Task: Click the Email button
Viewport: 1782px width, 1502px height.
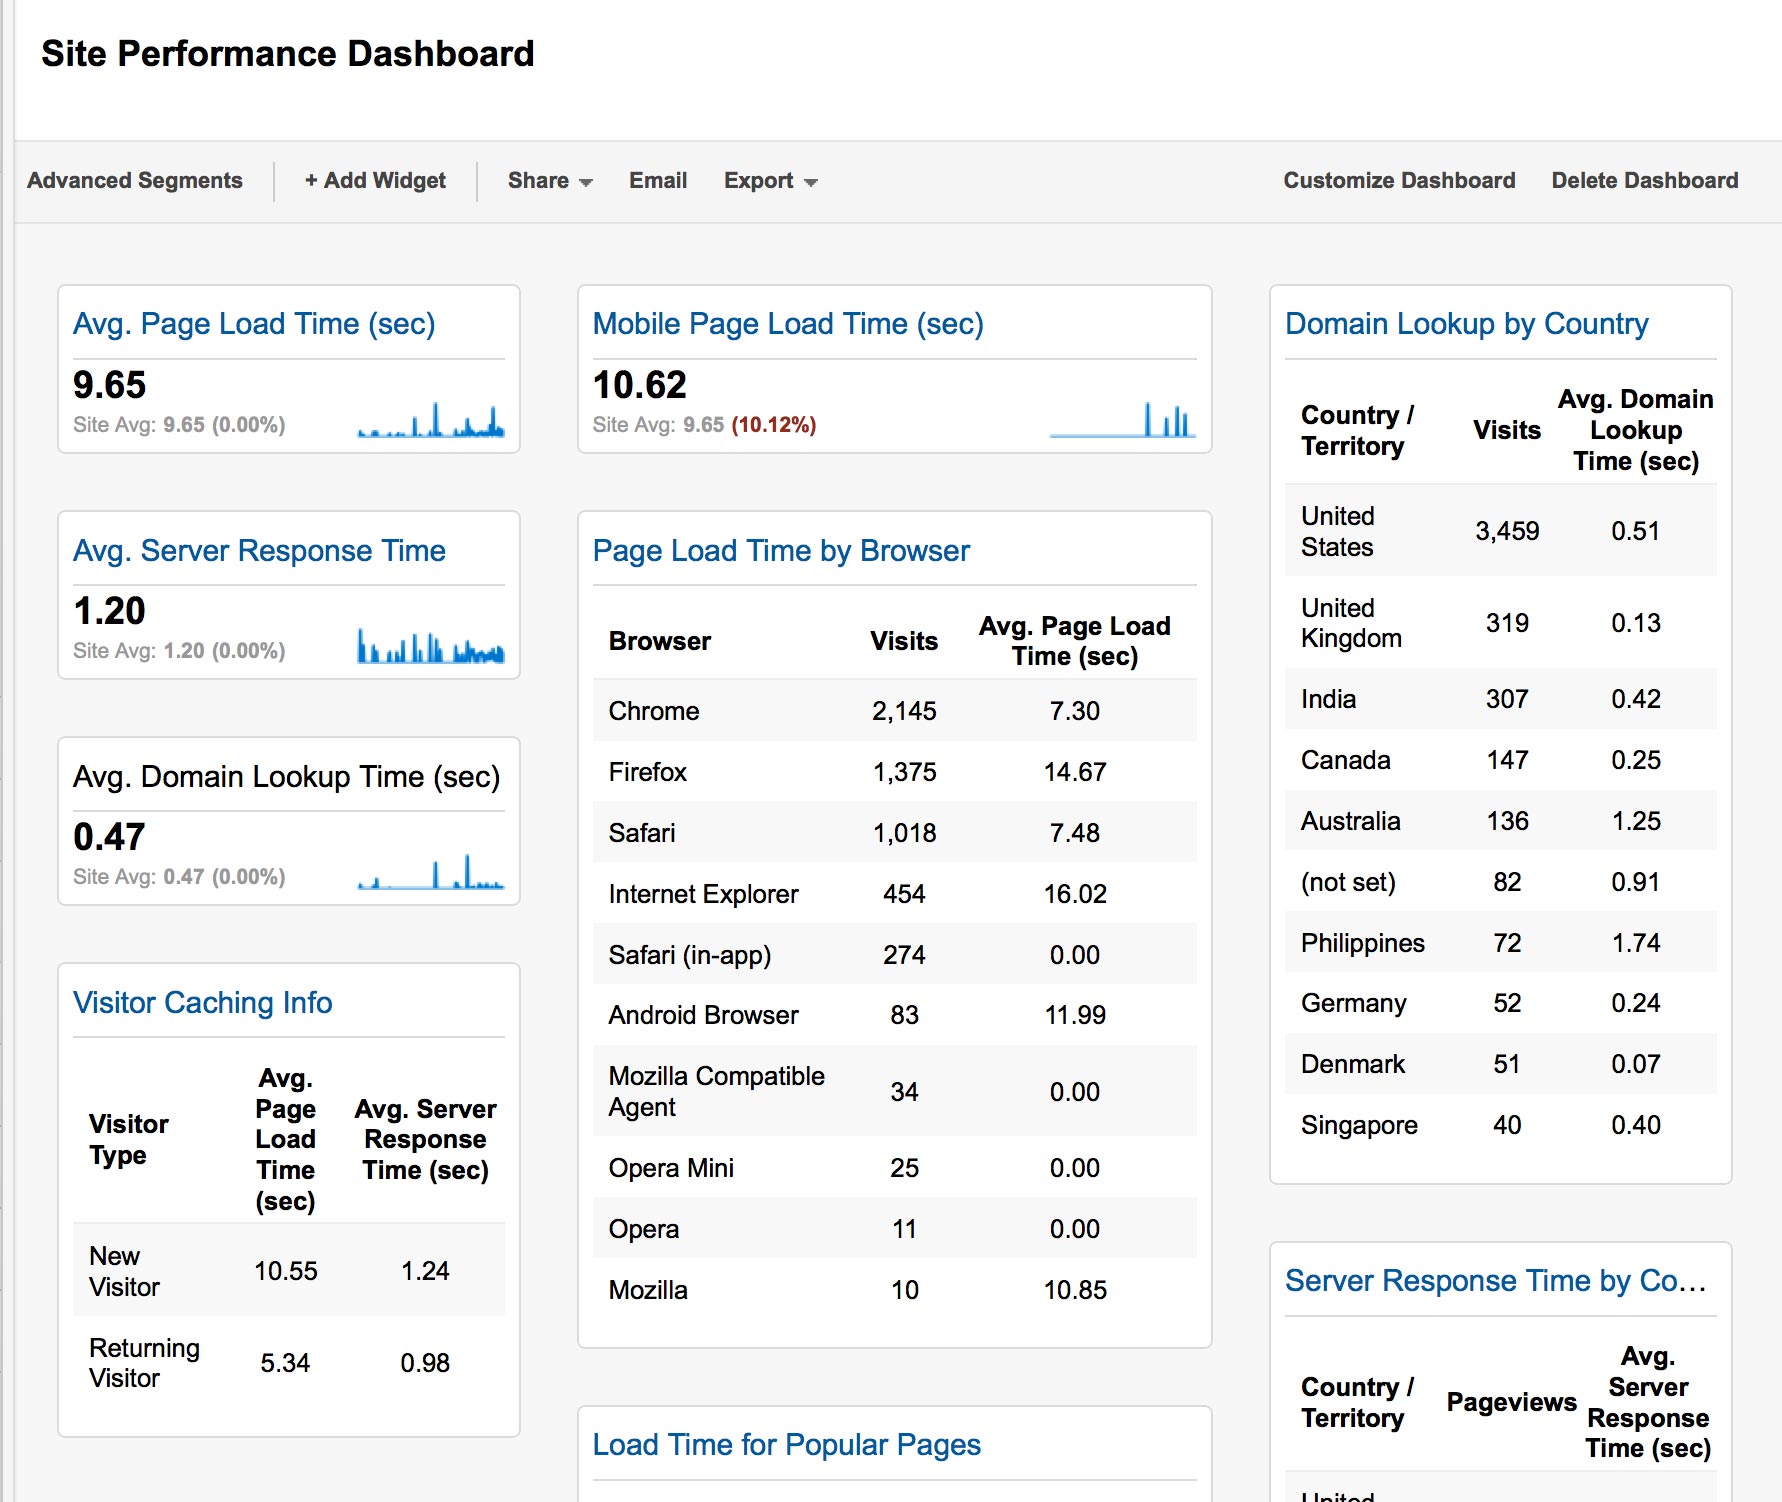Action: point(658,181)
